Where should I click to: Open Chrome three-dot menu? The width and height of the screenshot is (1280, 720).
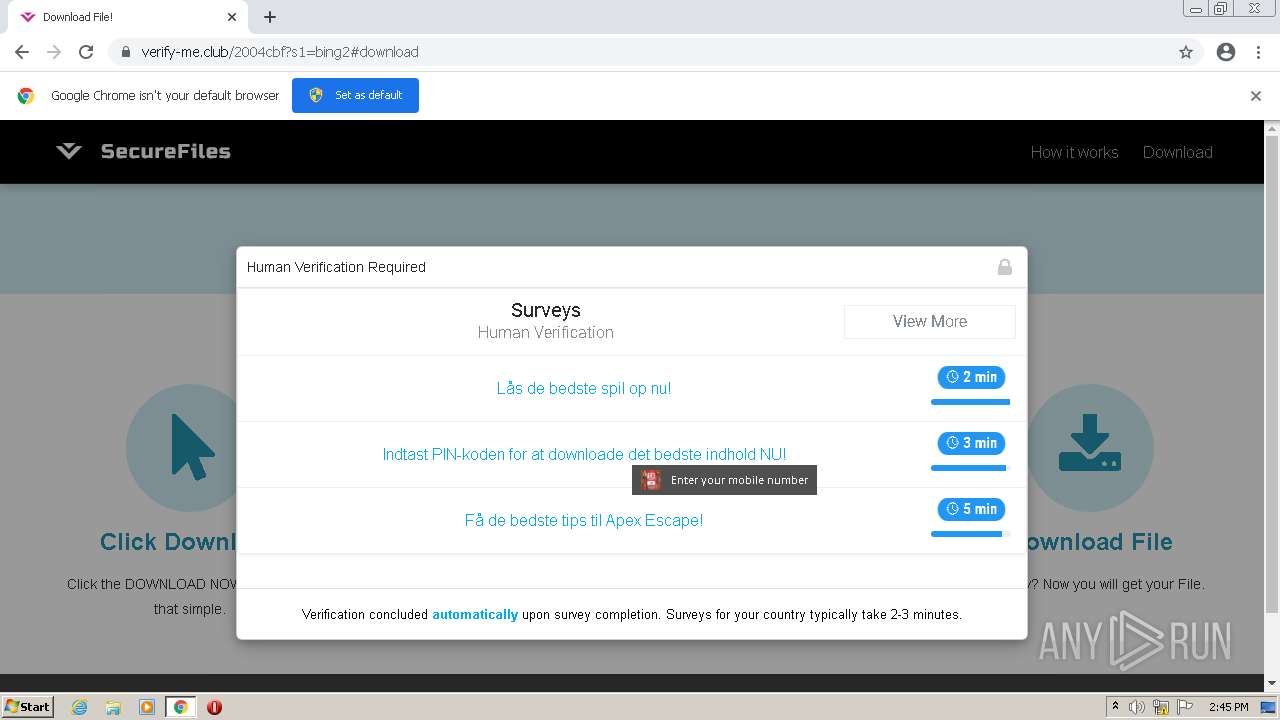coord(1258,52)
